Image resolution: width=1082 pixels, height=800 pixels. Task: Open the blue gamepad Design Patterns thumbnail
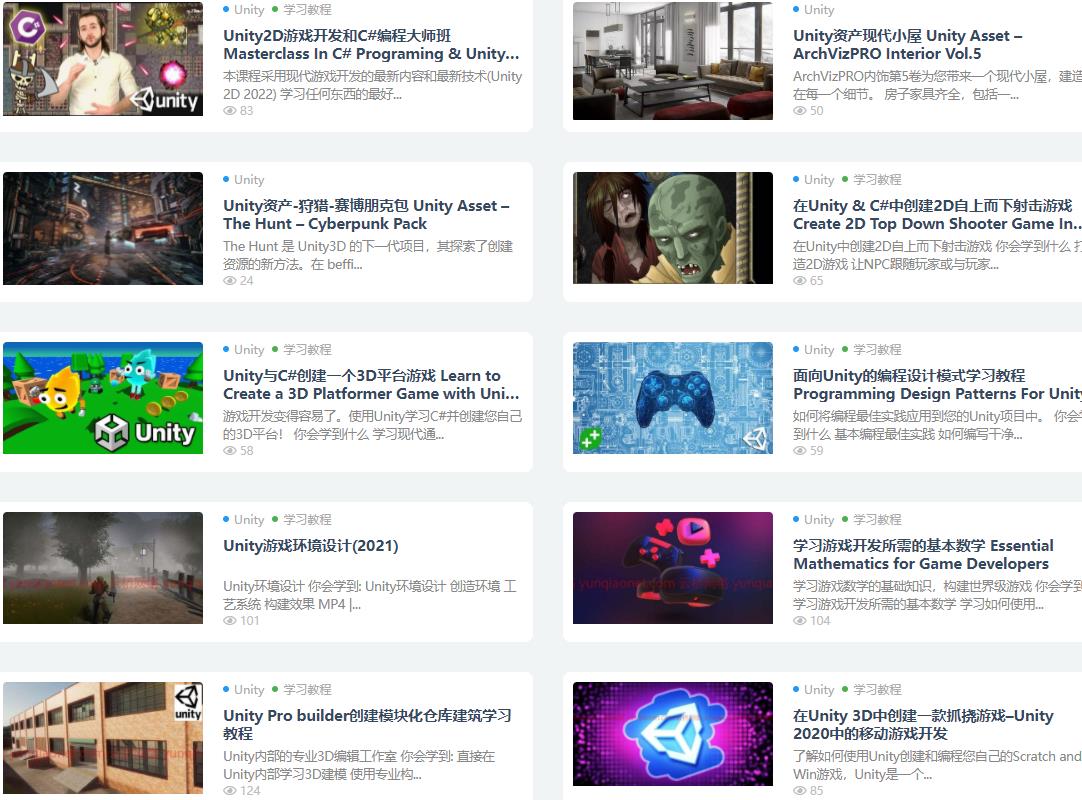coord(673,398)
